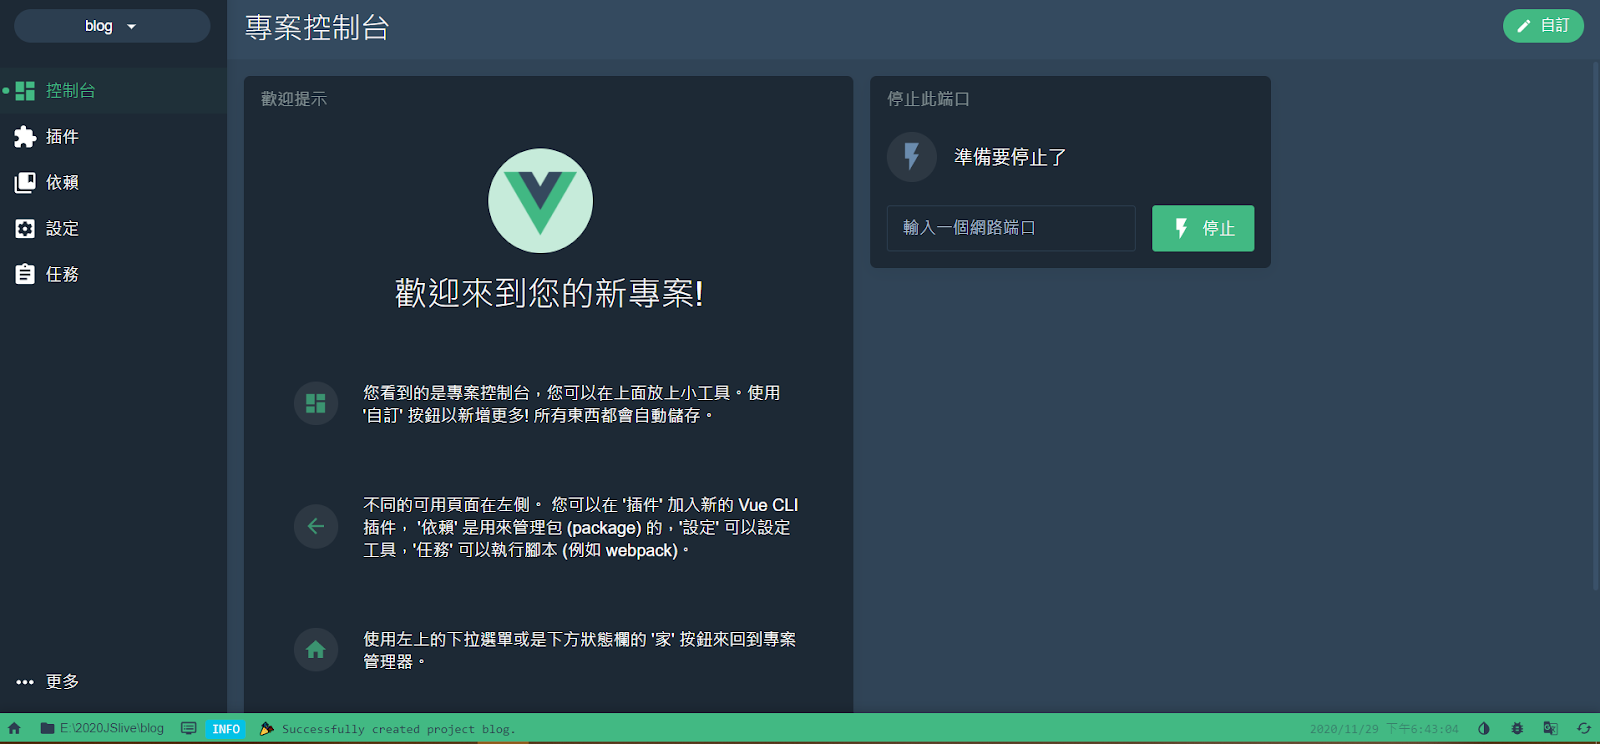Click the INFO log badge
1600x744 pixels.
pyautogui.click(x=226, y=729)
